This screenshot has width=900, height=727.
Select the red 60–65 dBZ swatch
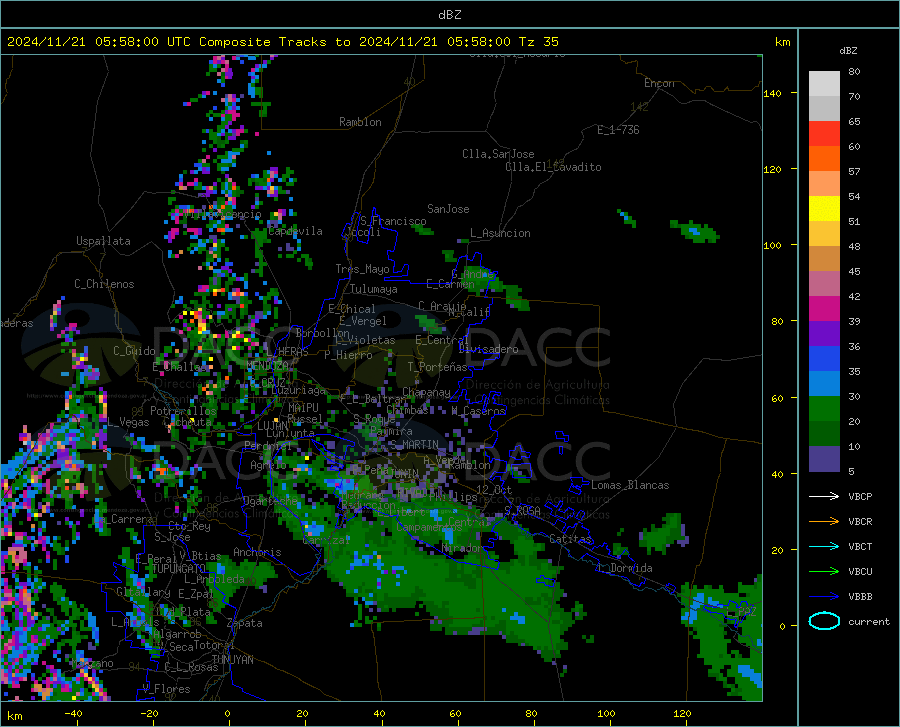tap(824, 134)
